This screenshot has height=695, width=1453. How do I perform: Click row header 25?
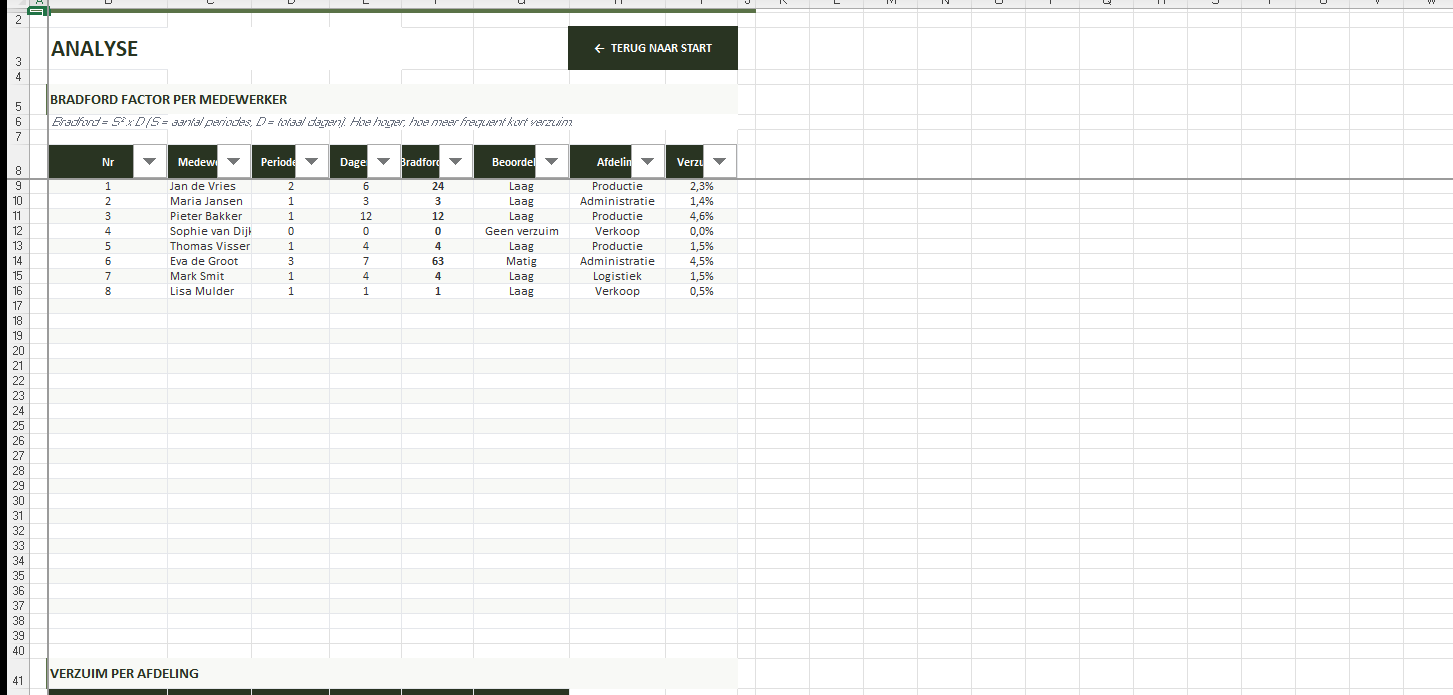17,426
